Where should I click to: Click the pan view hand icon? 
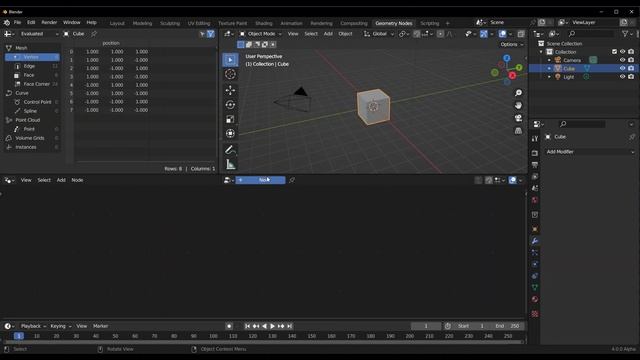[518, 105]
